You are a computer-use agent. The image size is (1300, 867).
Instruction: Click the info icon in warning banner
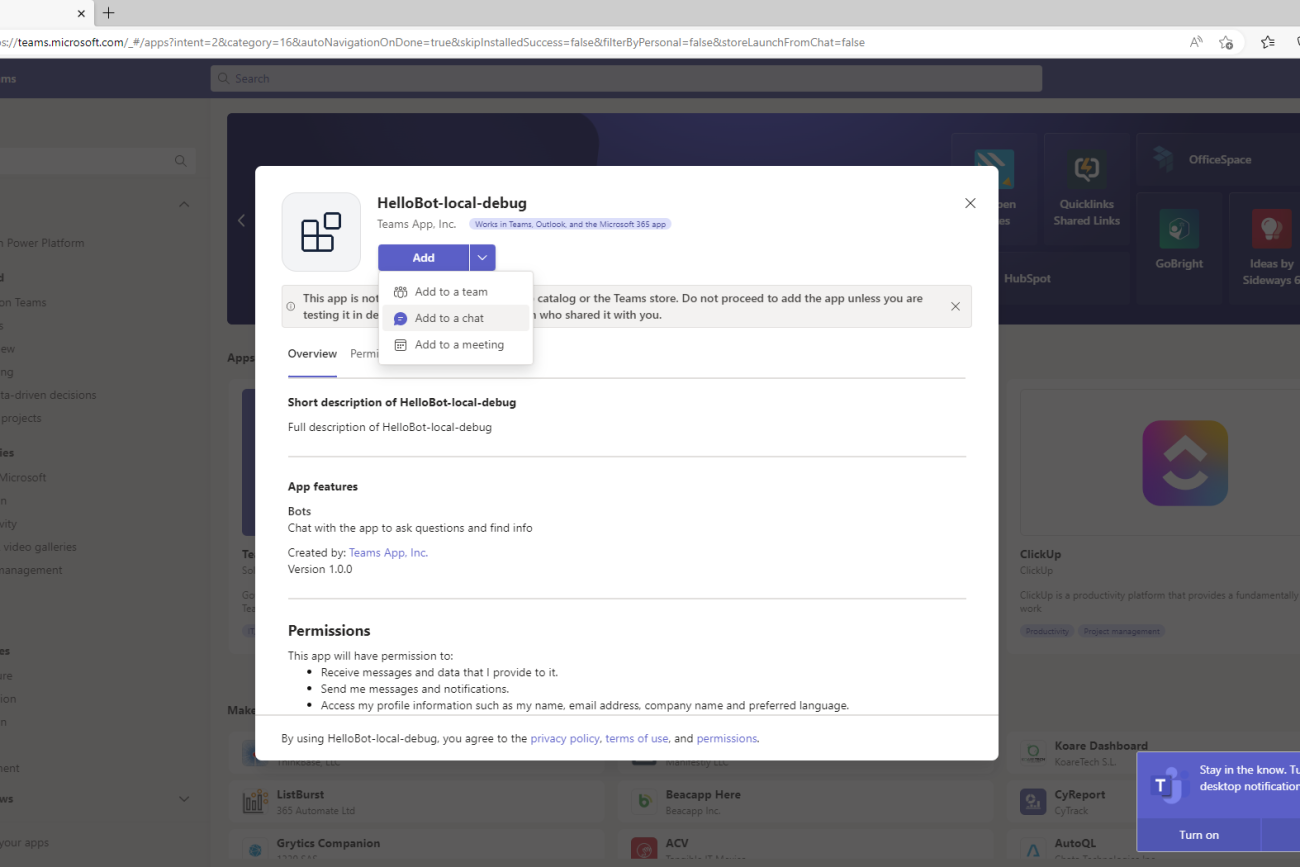[291, 307]
